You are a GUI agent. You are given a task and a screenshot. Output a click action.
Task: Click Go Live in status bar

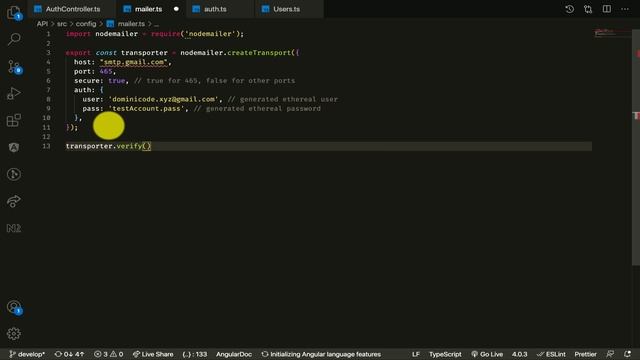487,354
